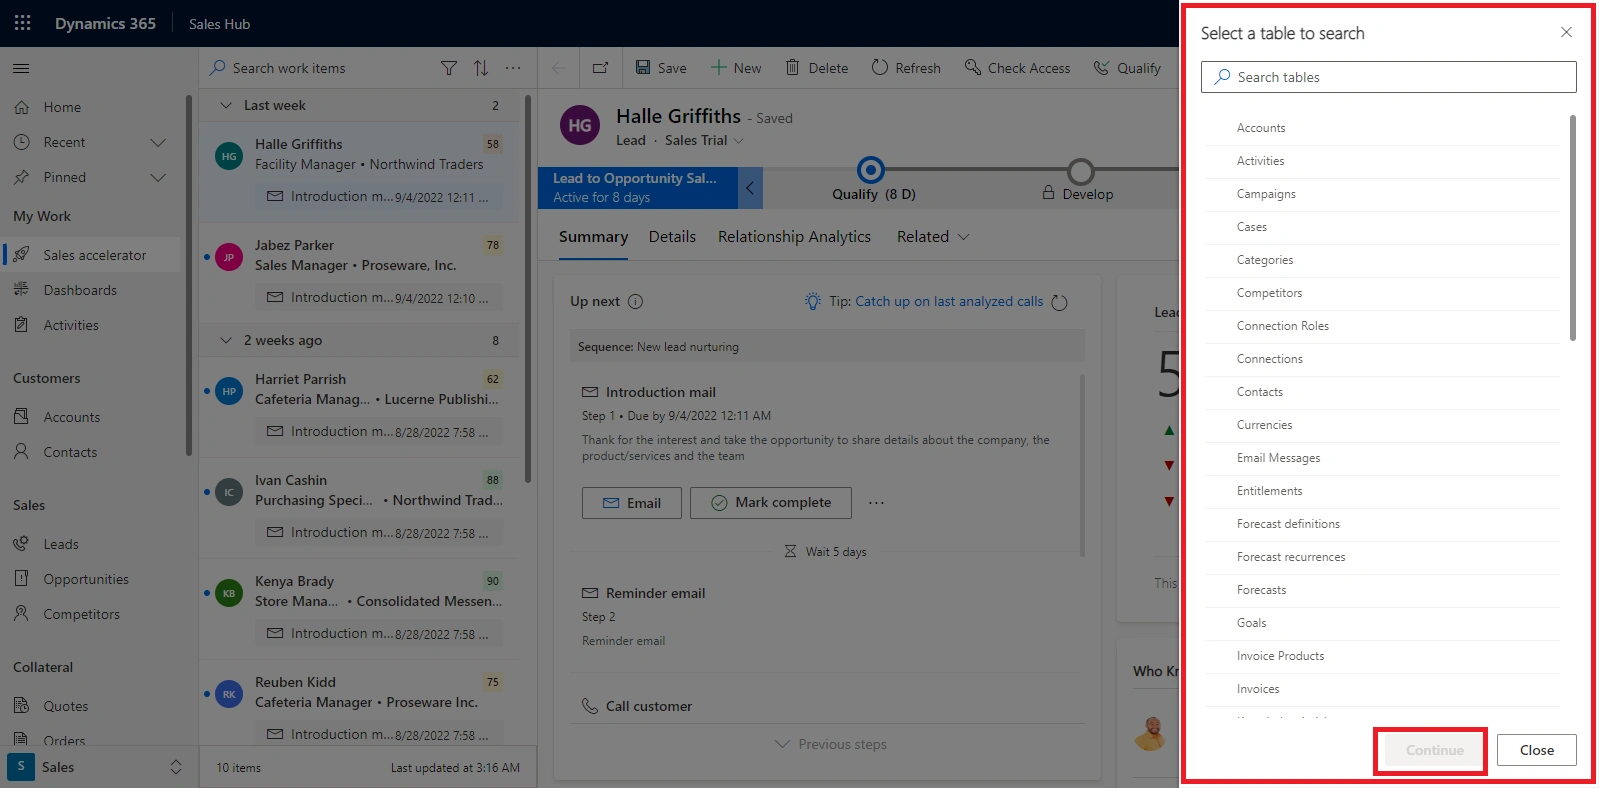Viewport: 1599px width, 788px height.
Task: Open Dashboards in sidebar
Action: click(x=80, y=290)
